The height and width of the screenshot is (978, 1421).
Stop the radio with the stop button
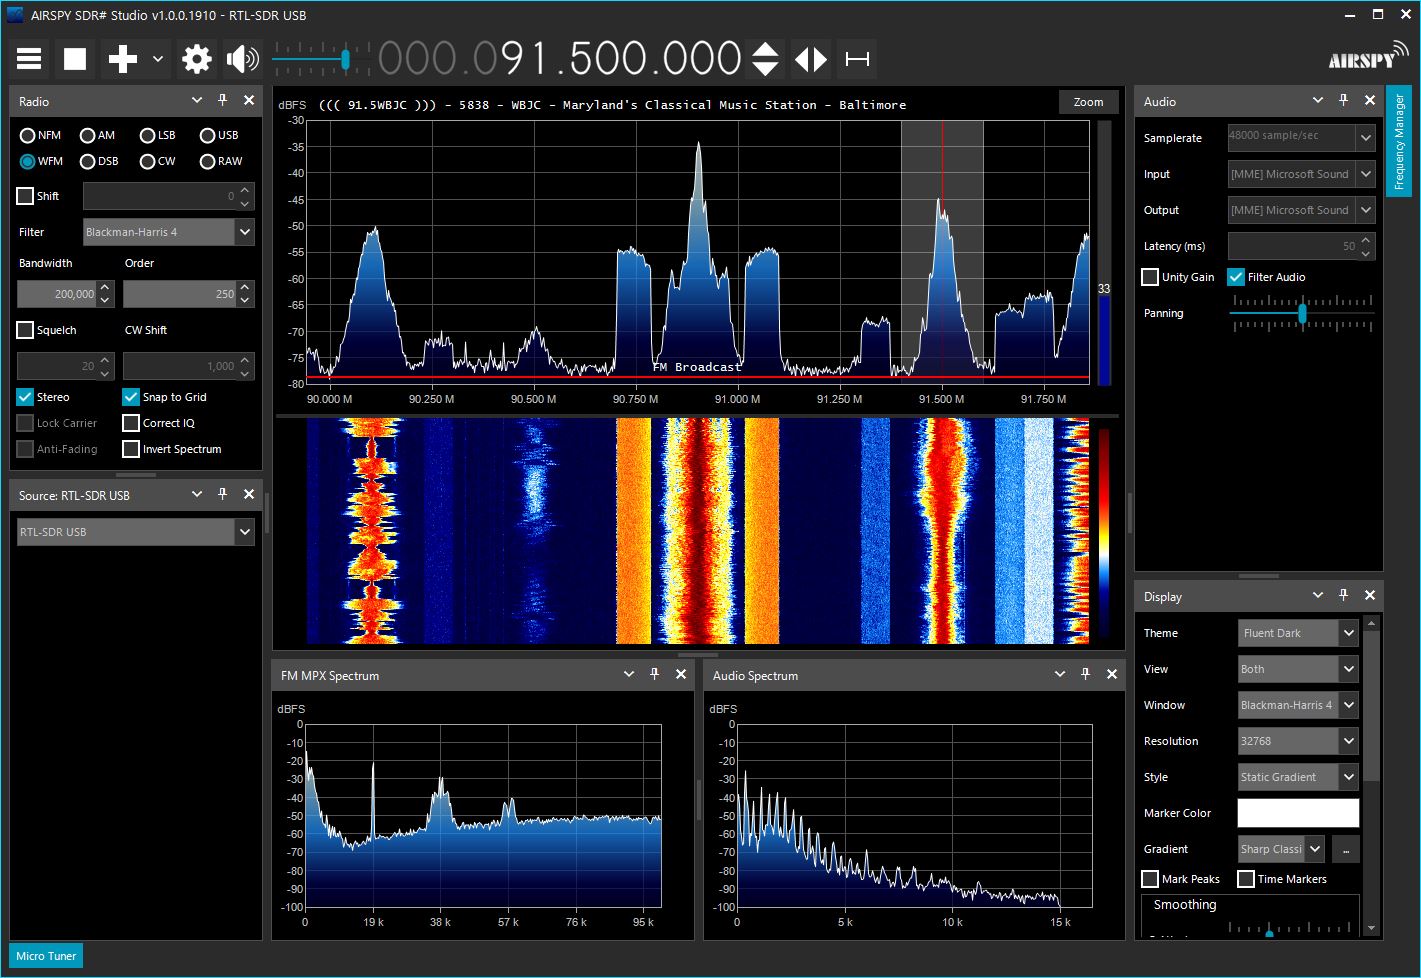pos(75,59)
